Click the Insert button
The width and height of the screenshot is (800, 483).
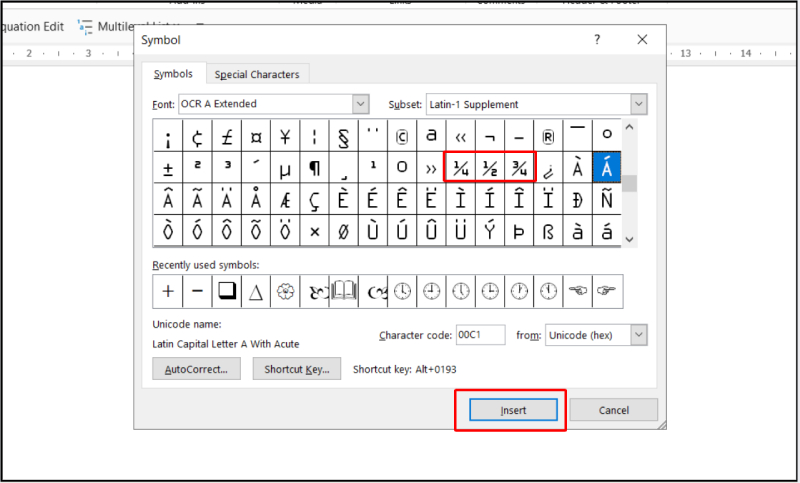pos(513,410)
